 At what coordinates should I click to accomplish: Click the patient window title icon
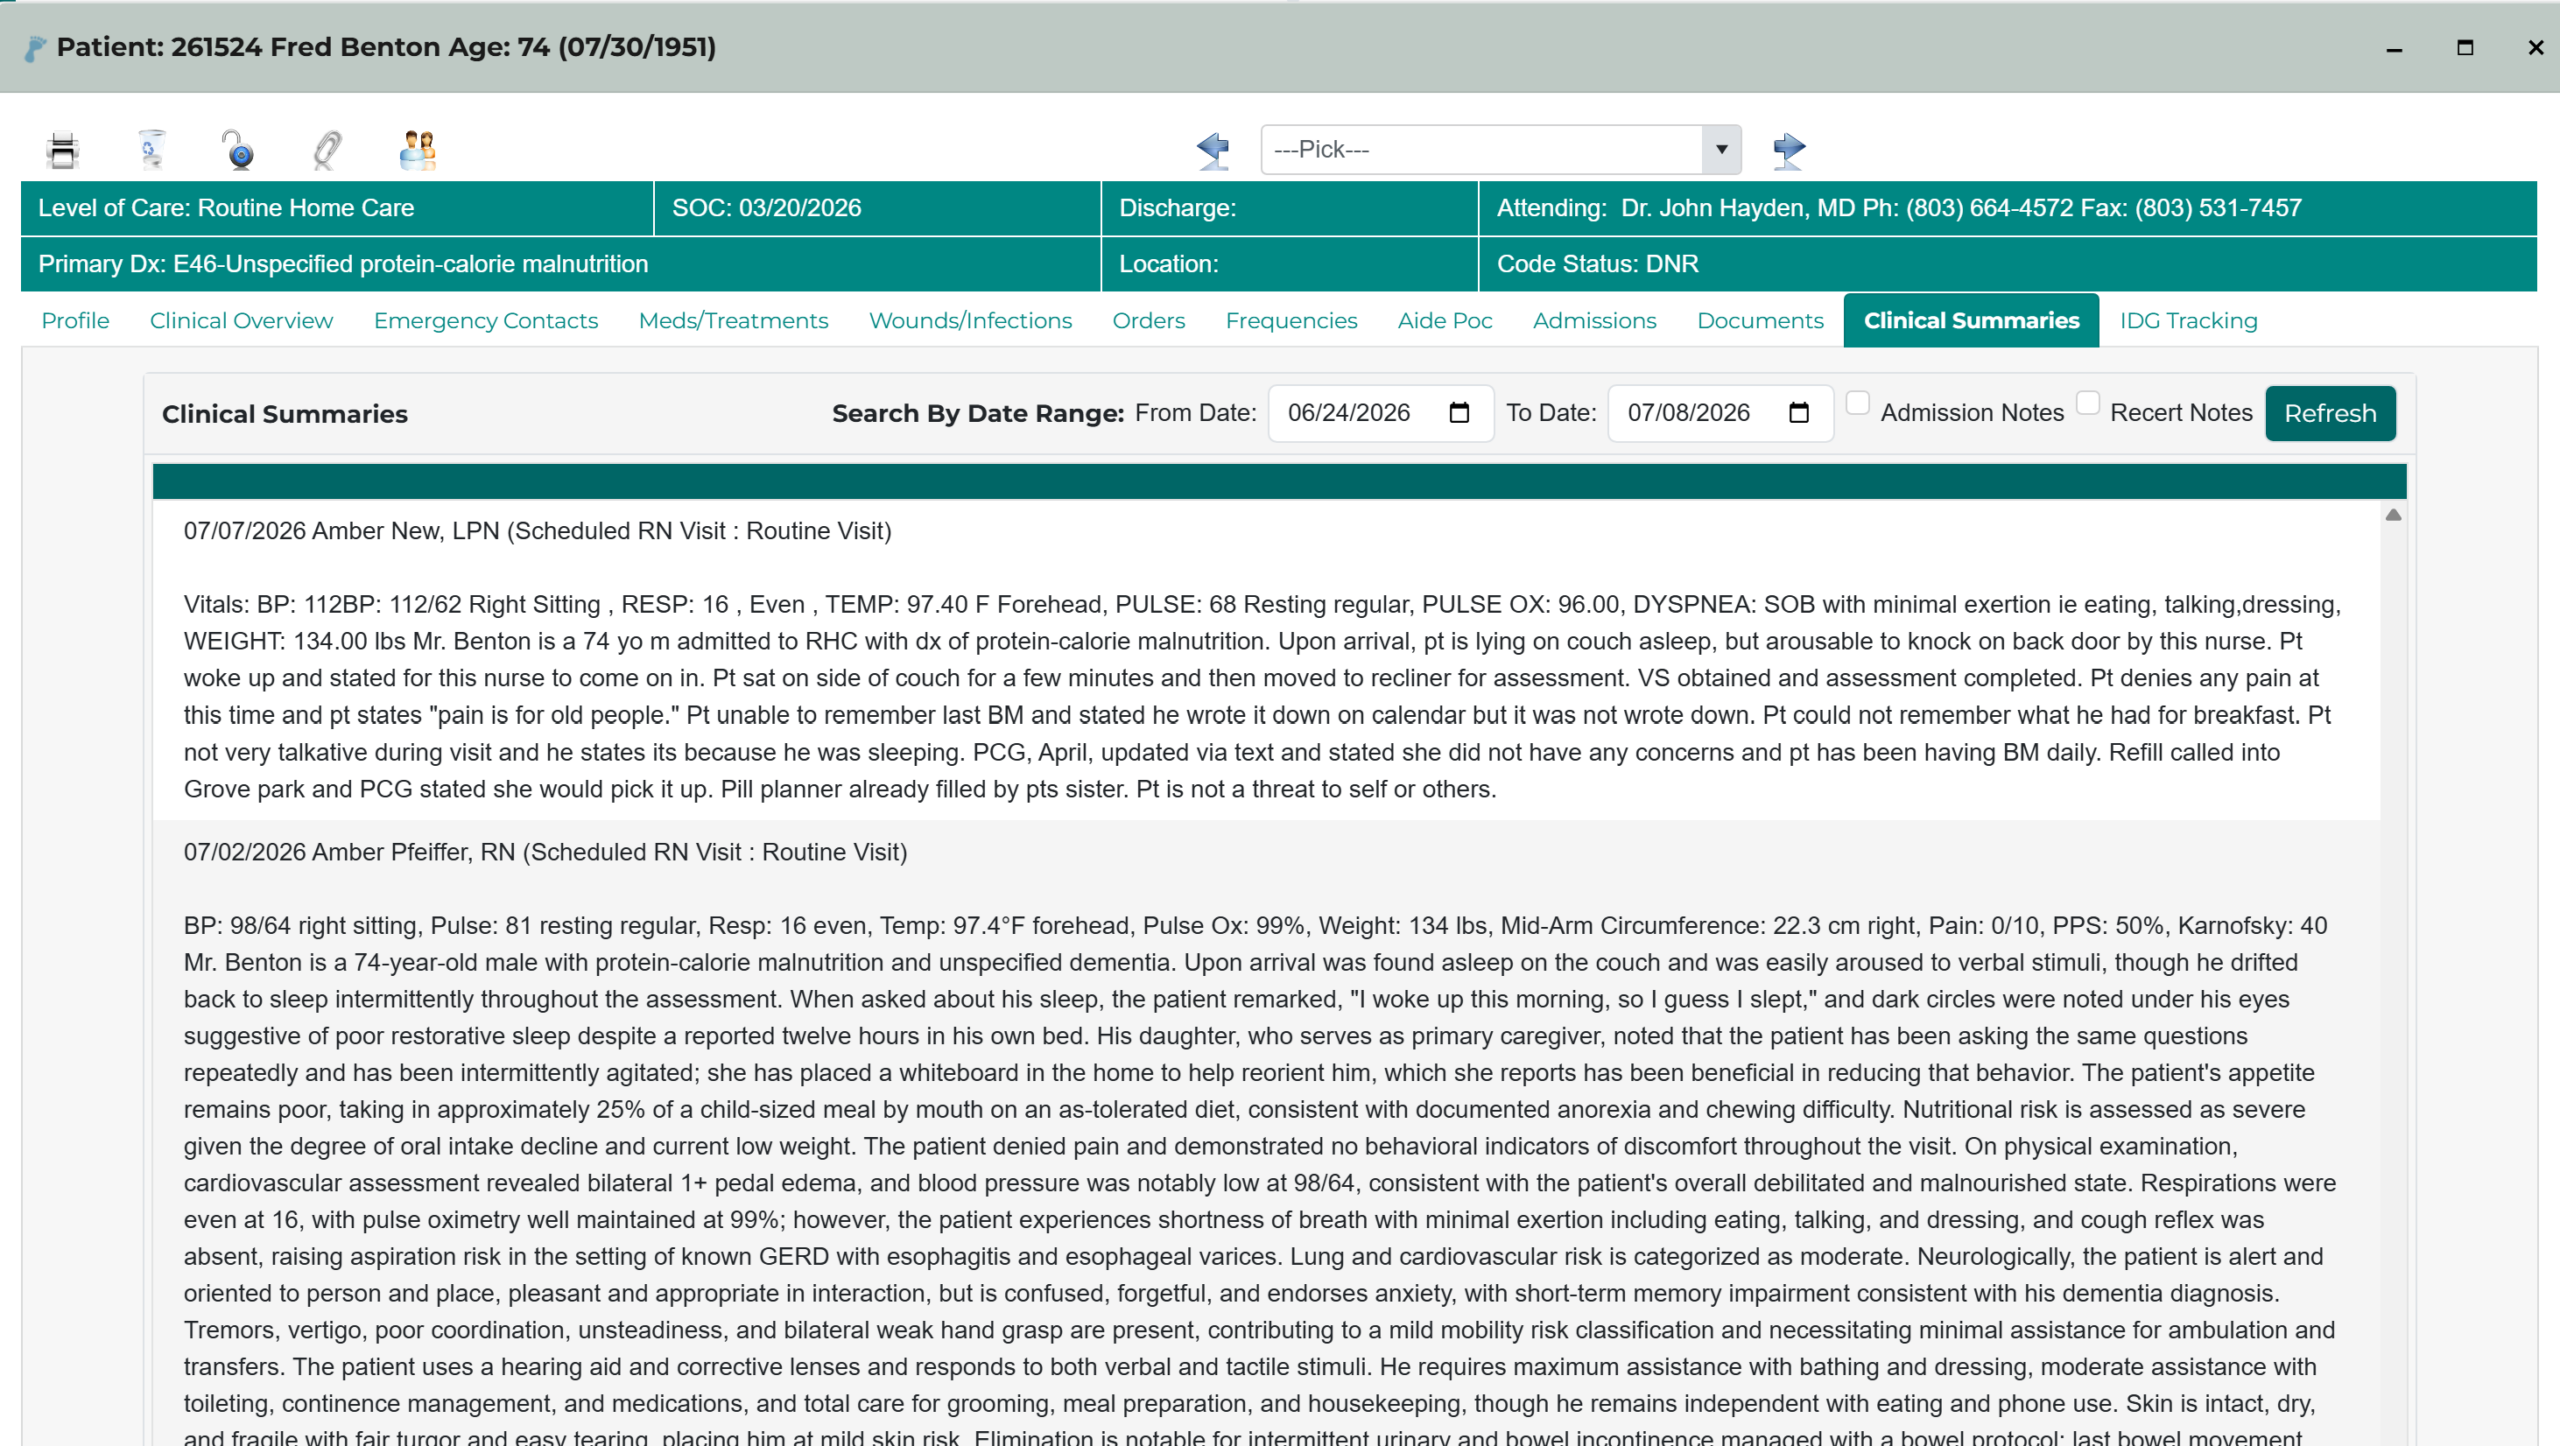(35, 48)
